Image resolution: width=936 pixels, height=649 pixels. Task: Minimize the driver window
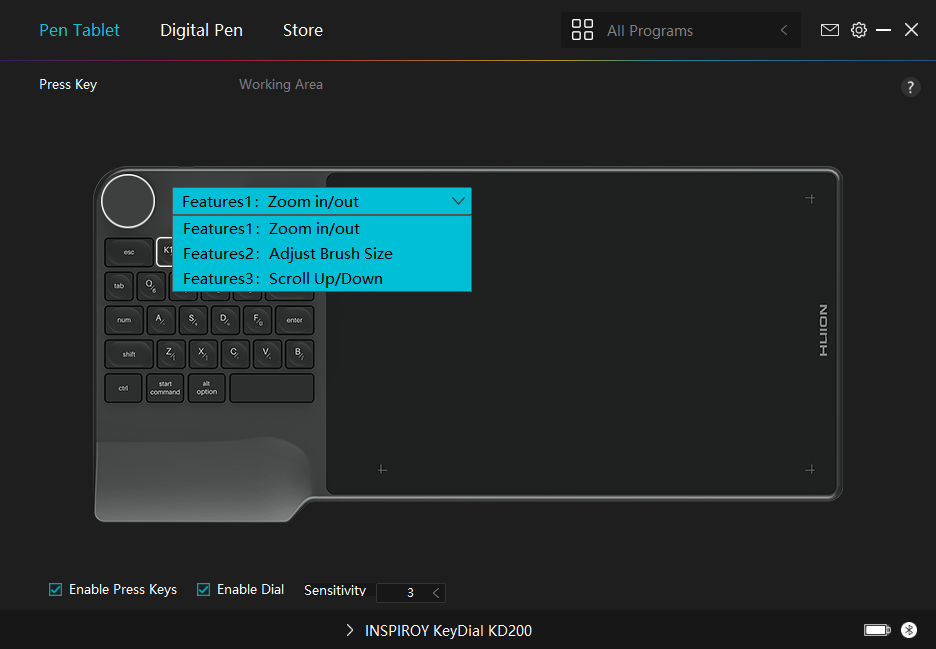point(883,30)
